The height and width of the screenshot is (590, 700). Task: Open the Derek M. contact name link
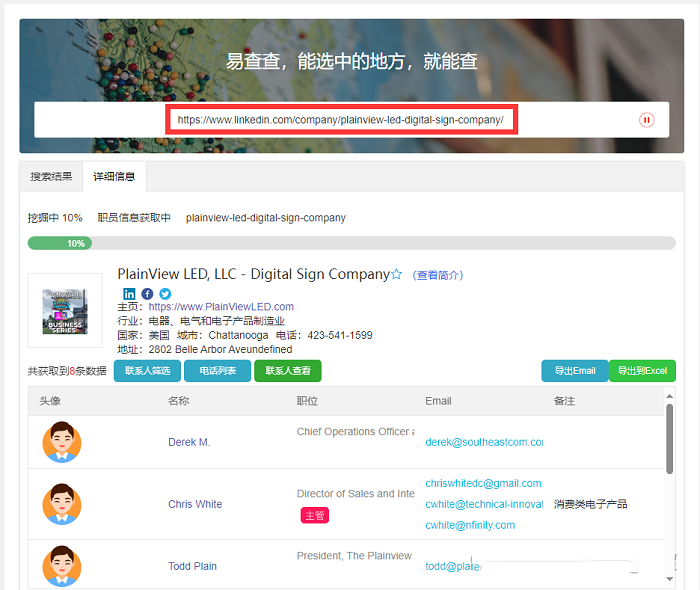tap(189, 442)
